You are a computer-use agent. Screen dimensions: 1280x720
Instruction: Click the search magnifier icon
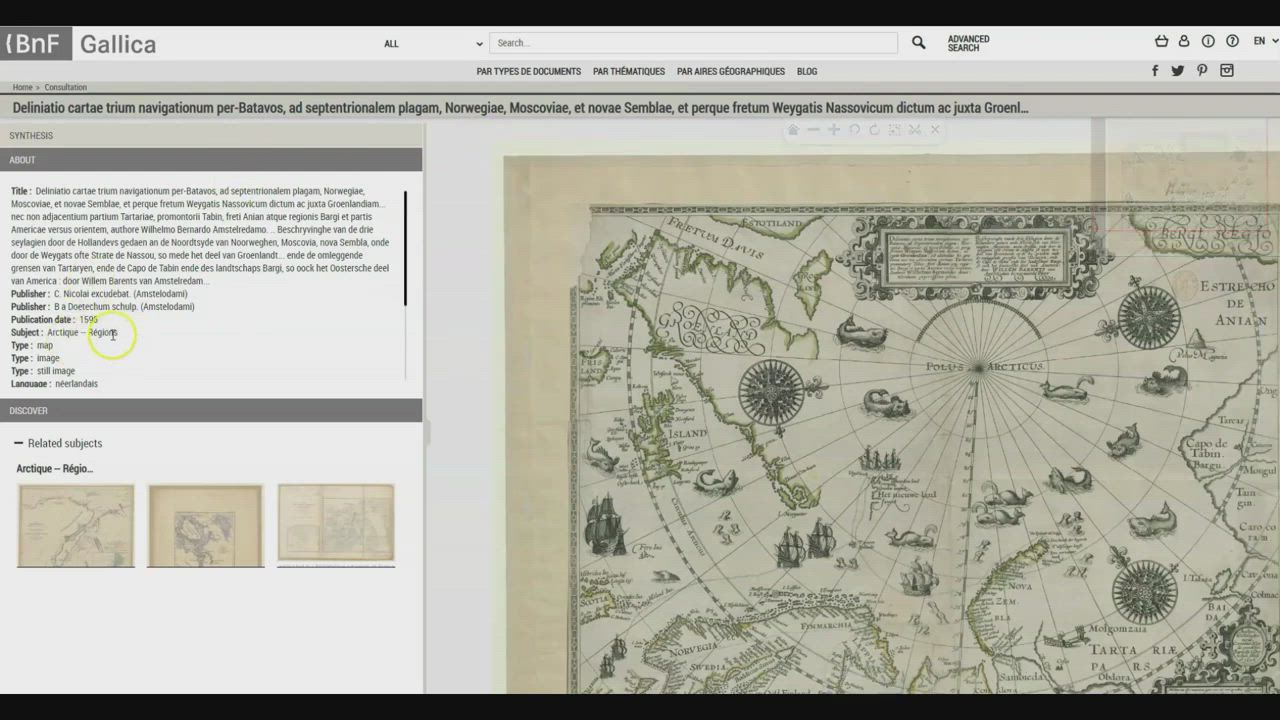[x=918, y=43]
